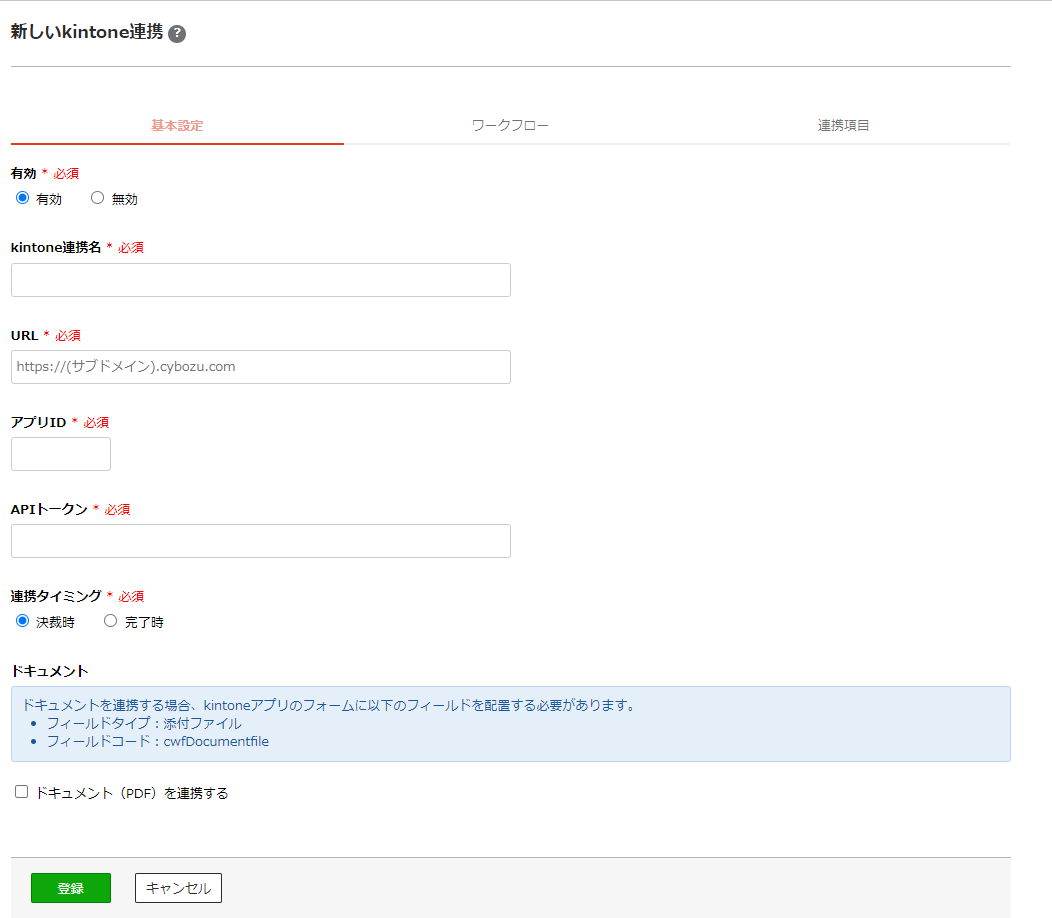The image size is (1052, 918).
Task: Click the 新しいkintone連携 page heading
Action: tap(86, 33)
